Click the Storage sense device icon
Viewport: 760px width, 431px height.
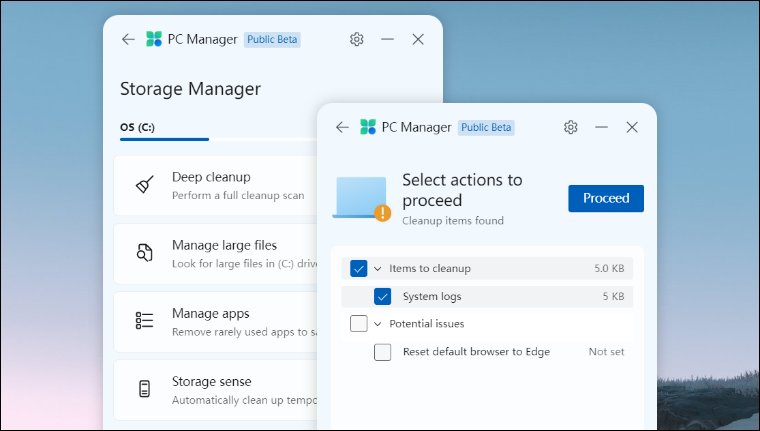144,389
